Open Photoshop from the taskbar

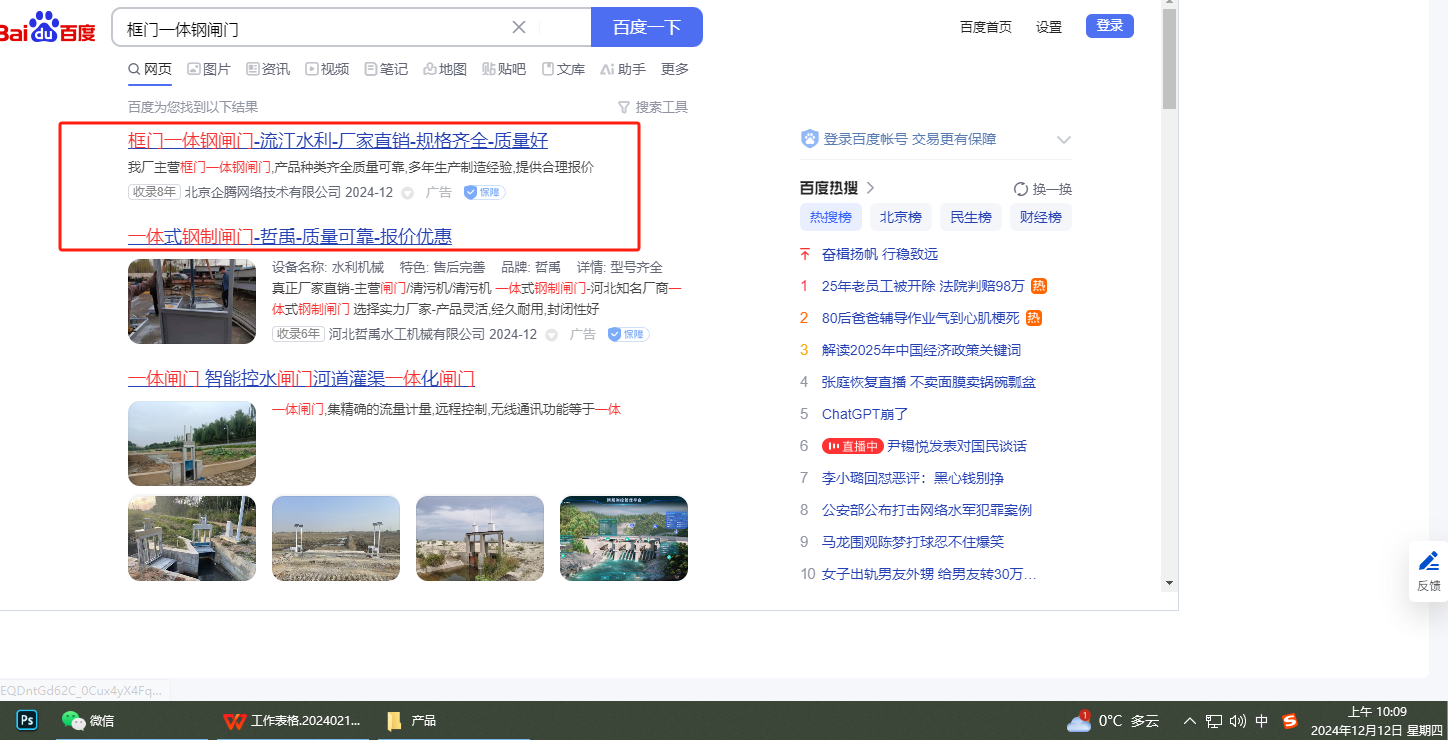point(27,720)
